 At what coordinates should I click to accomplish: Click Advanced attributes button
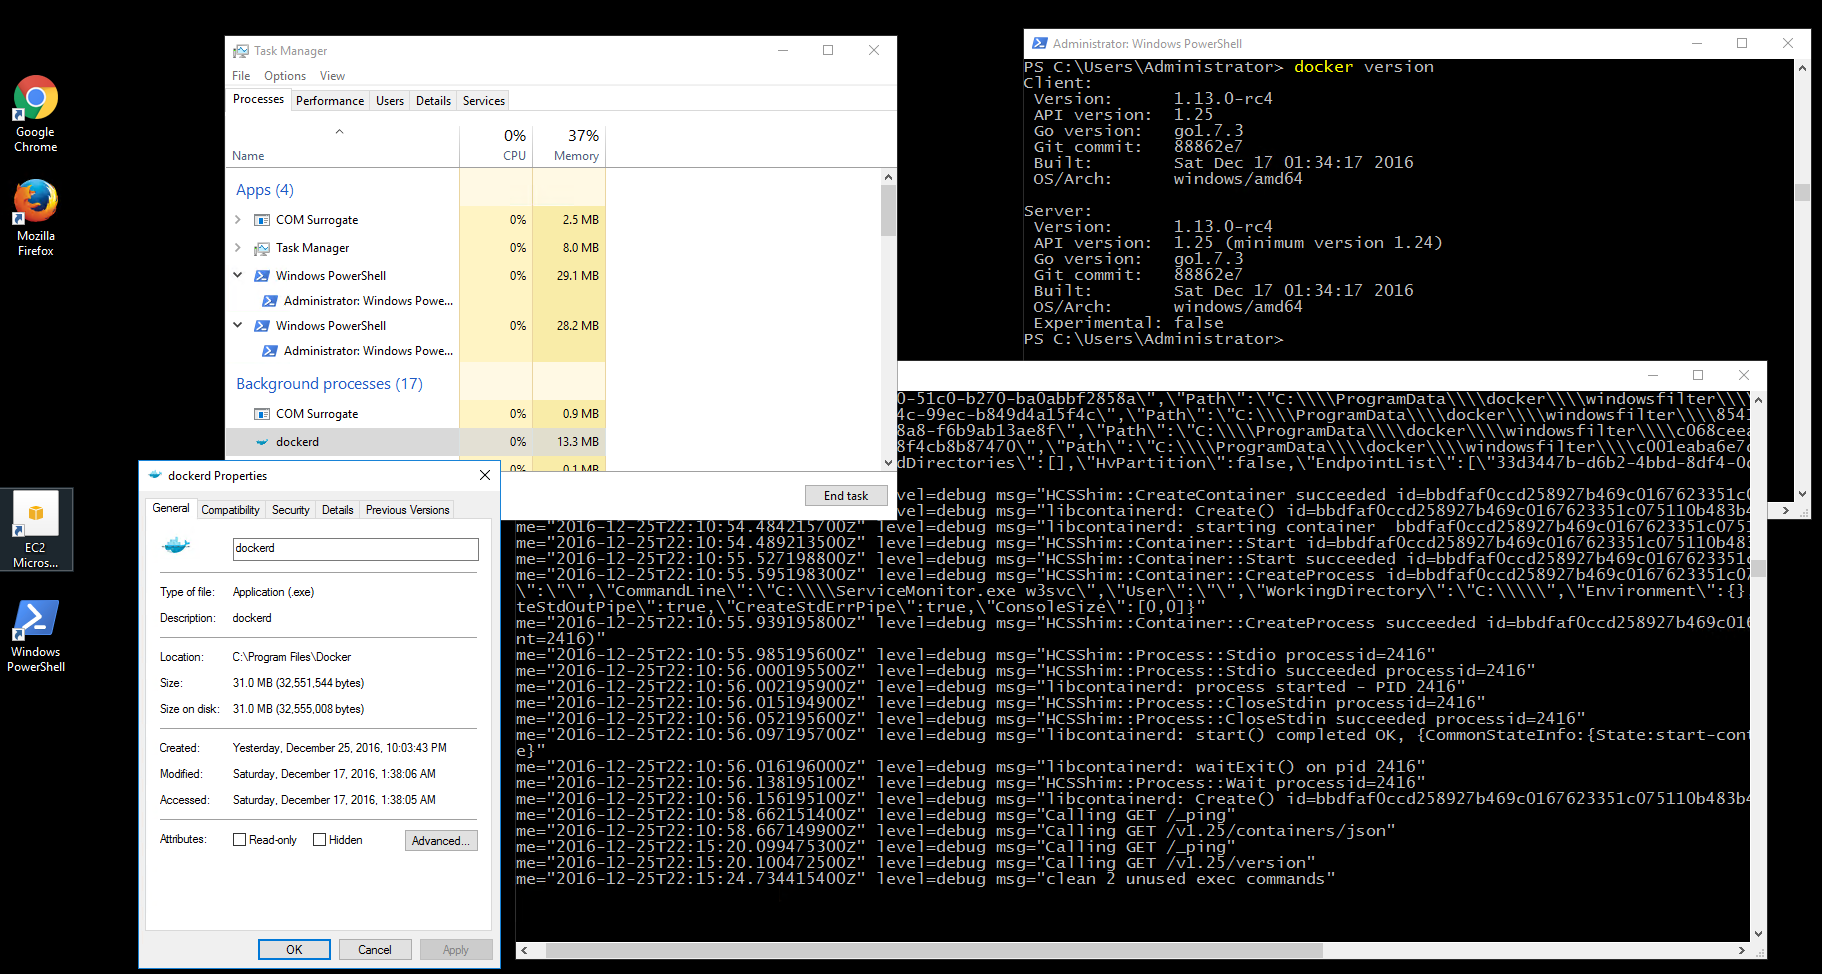coord(441,841)
